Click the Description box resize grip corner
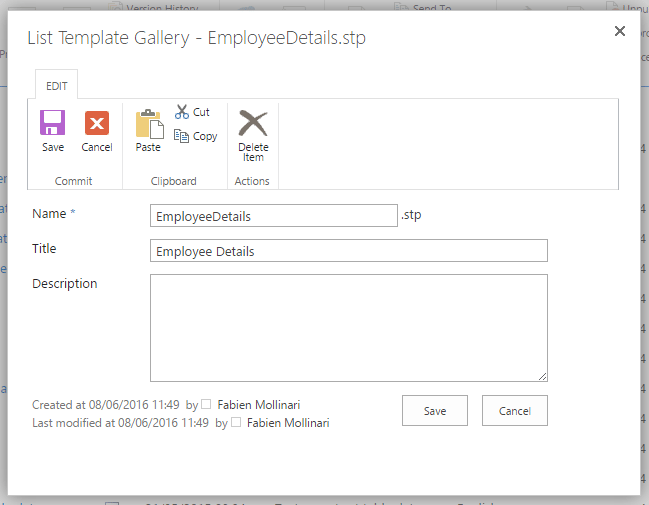The image size is (649, 505). tap(543, 376)
